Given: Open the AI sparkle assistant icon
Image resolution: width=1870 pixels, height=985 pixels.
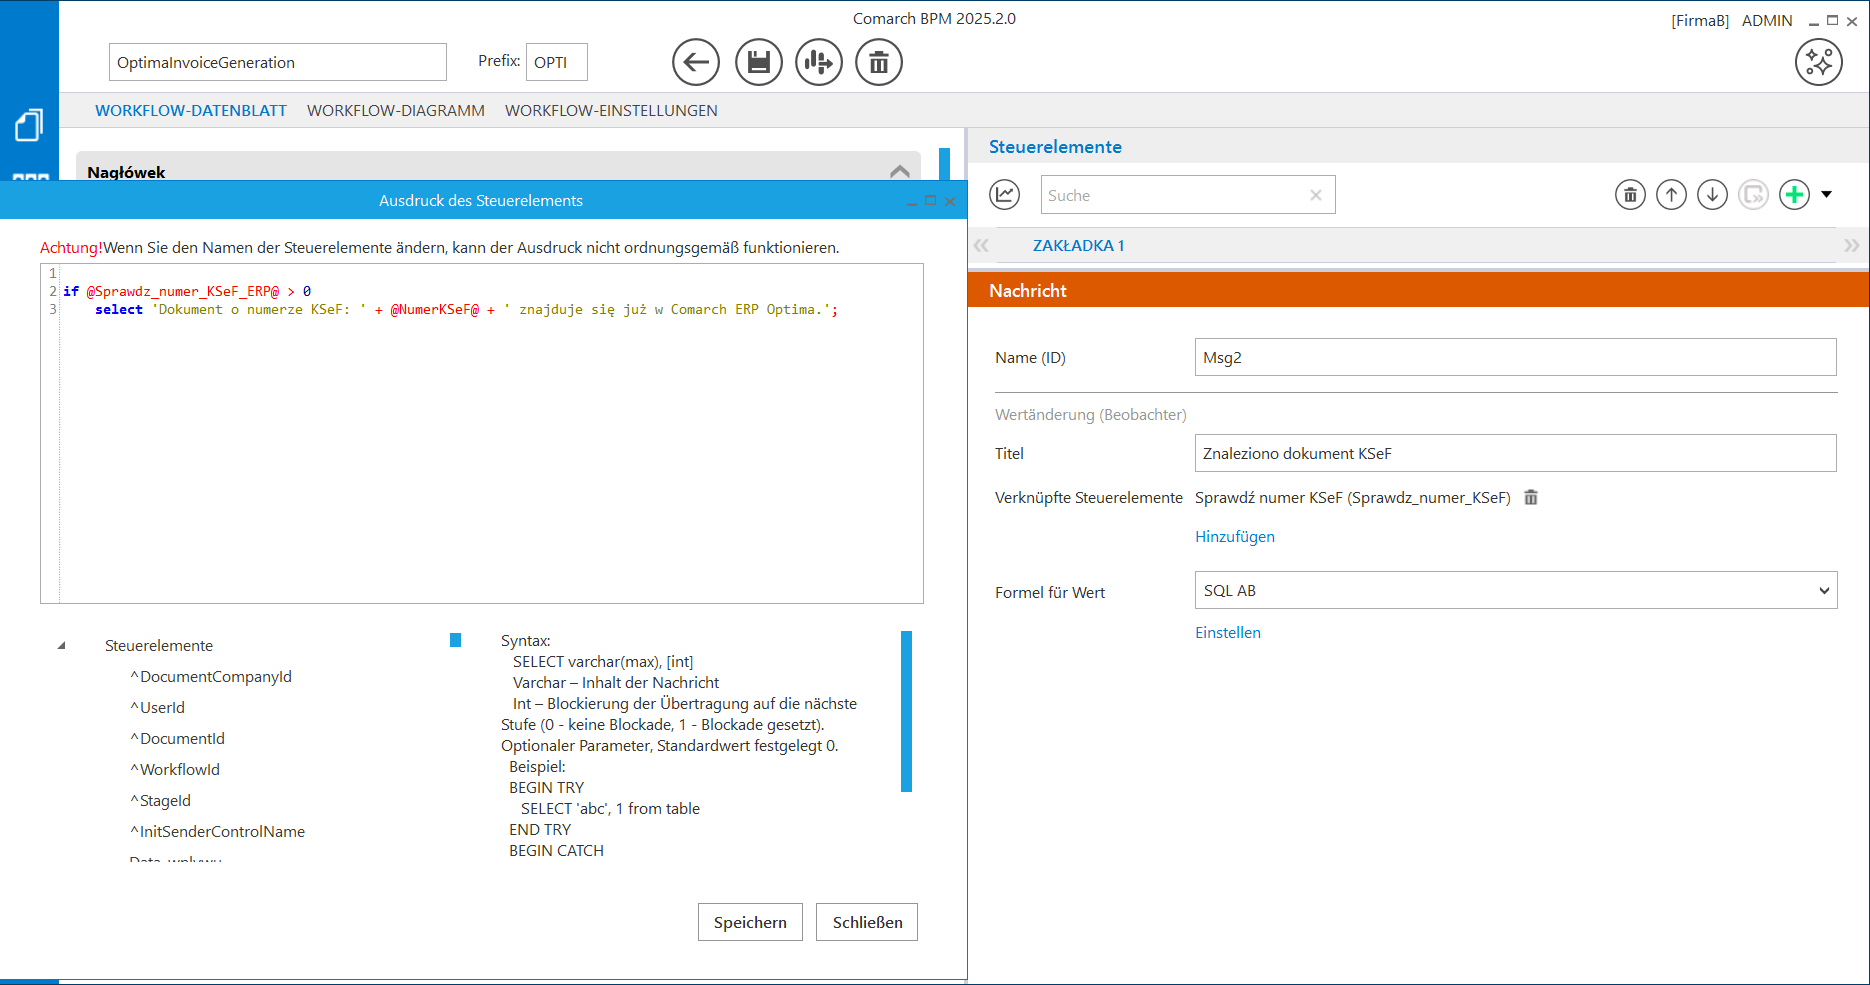Looking at the screenshot, I should [1819, 62].
